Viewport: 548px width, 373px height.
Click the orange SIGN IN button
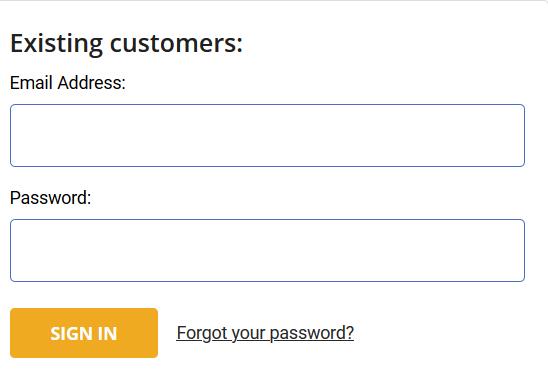(x=84, y=333)
